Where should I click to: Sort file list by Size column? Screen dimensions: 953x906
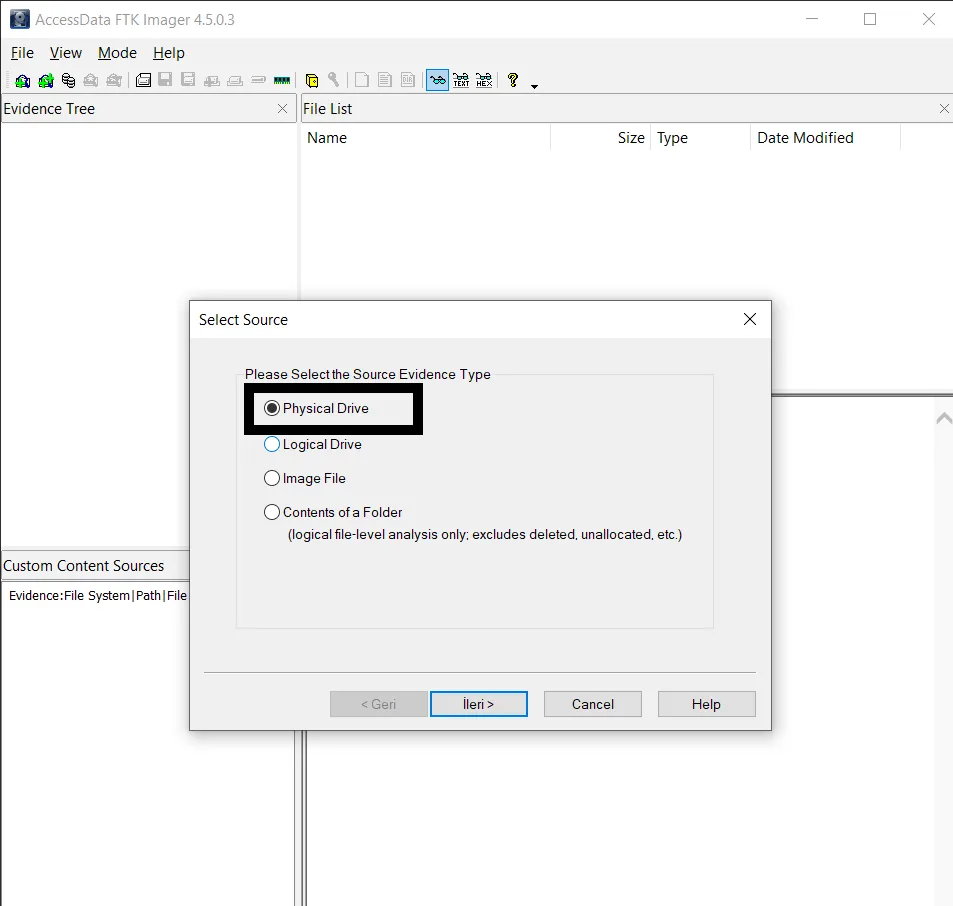pos(600,138)
